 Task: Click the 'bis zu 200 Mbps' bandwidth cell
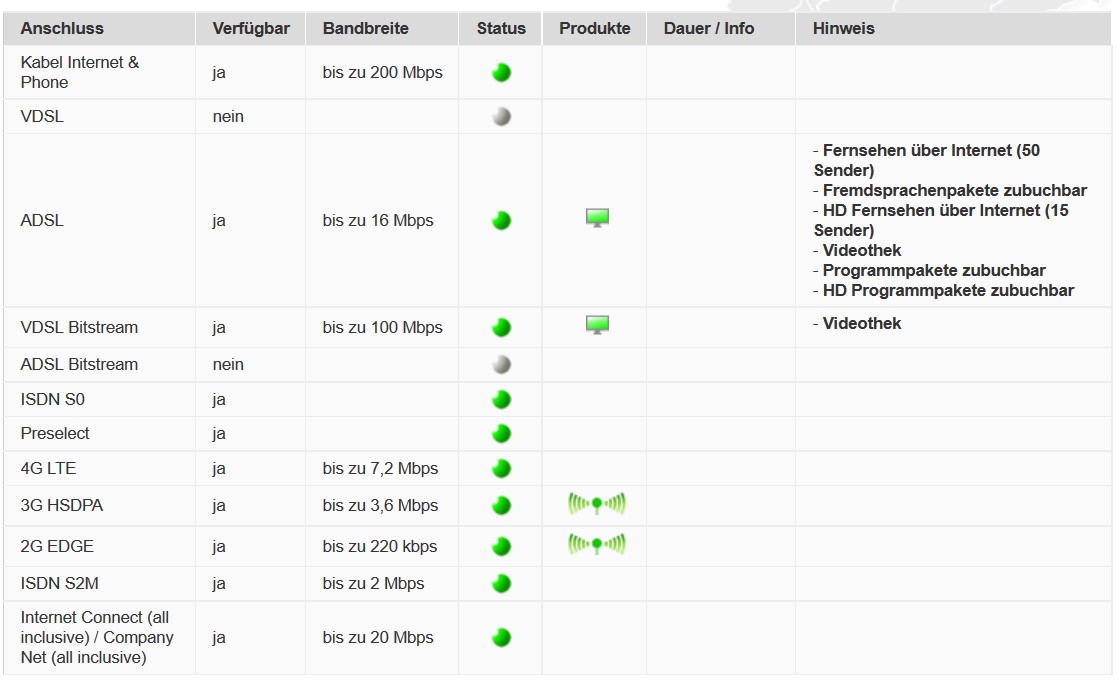pyautogui.click(x=382, y=72)
